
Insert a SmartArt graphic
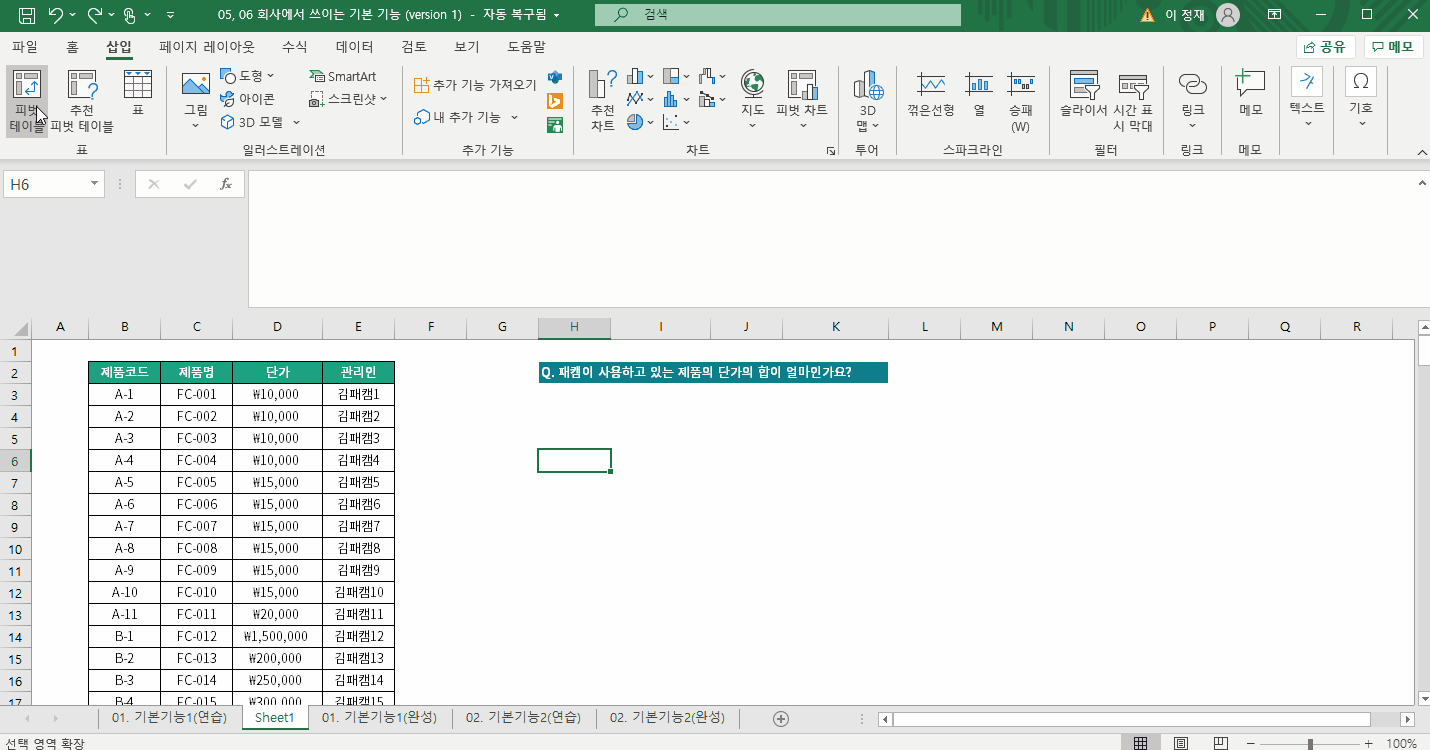point(342,76)
